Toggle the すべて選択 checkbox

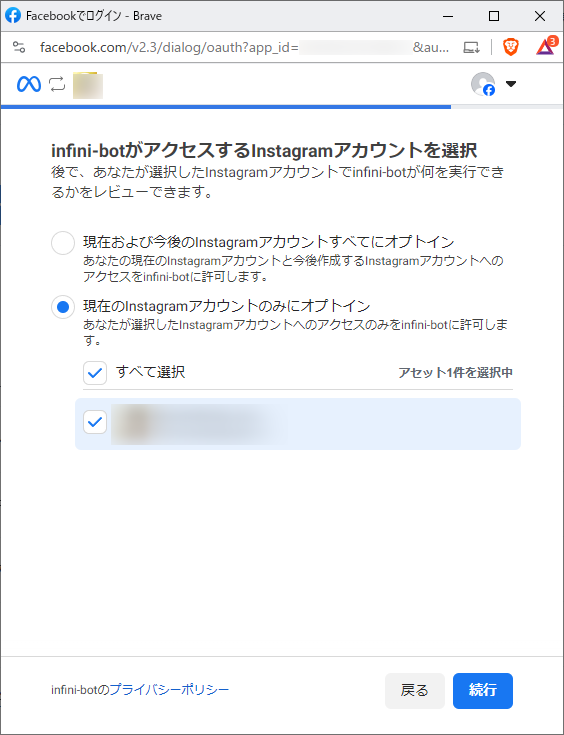coord(95,373)
